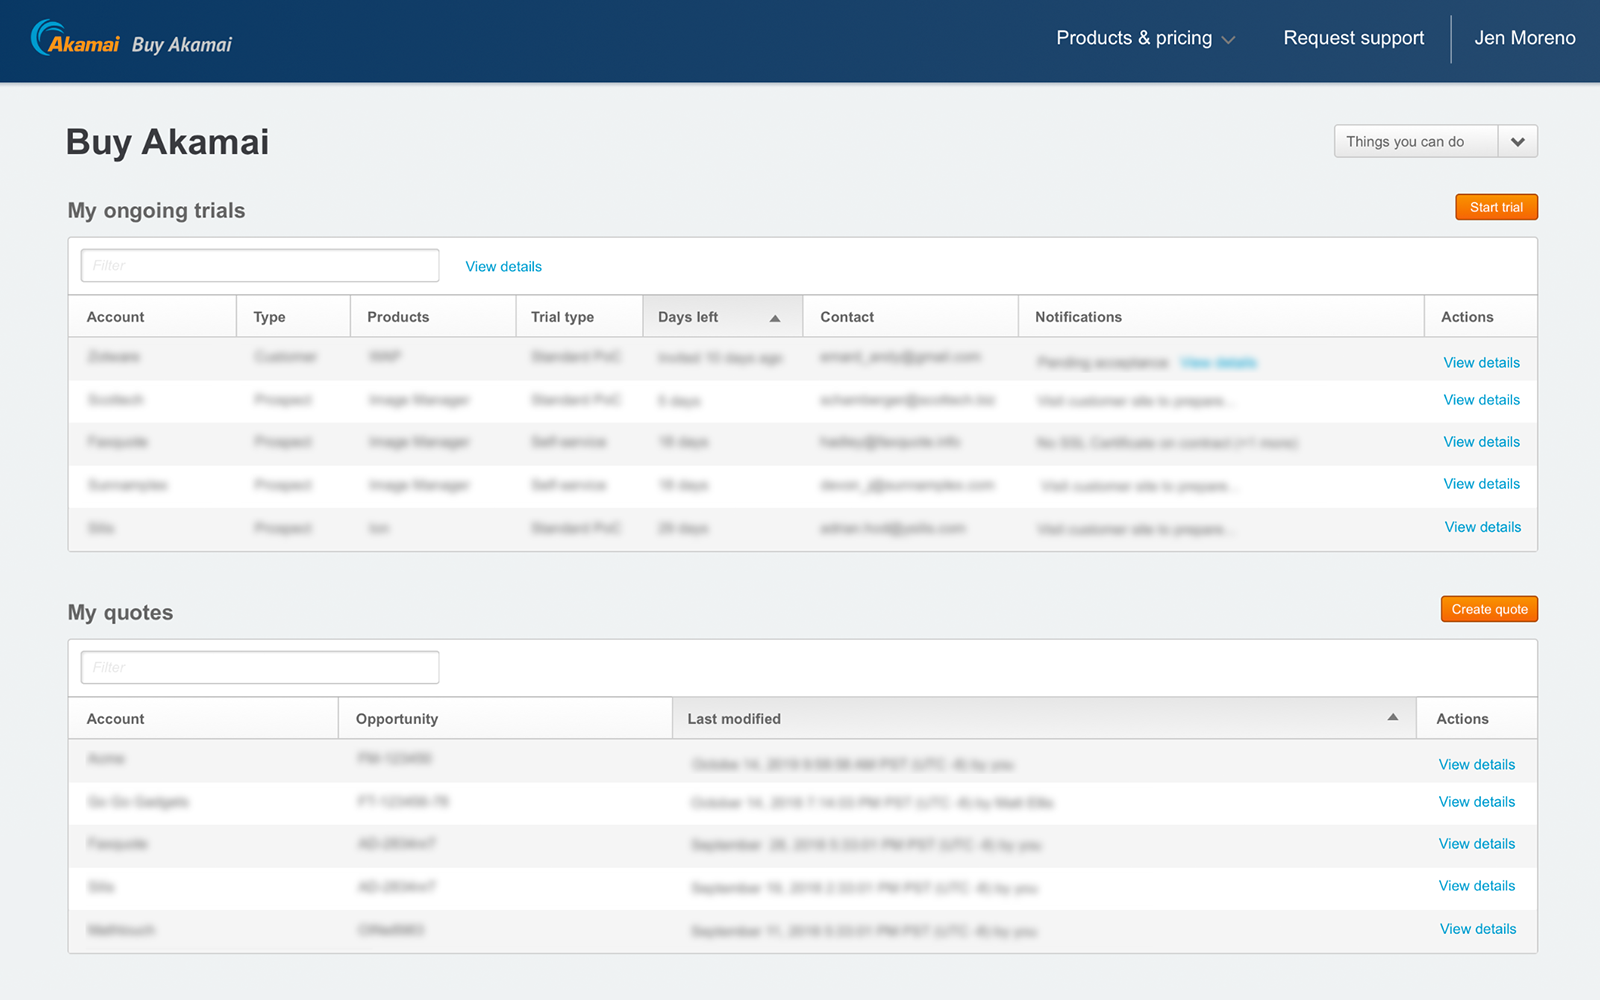Image resolution: width=1600 pixels, height=1000 pixels.
Task: Click the Akamai logo in the header
Action: (75, 39)
